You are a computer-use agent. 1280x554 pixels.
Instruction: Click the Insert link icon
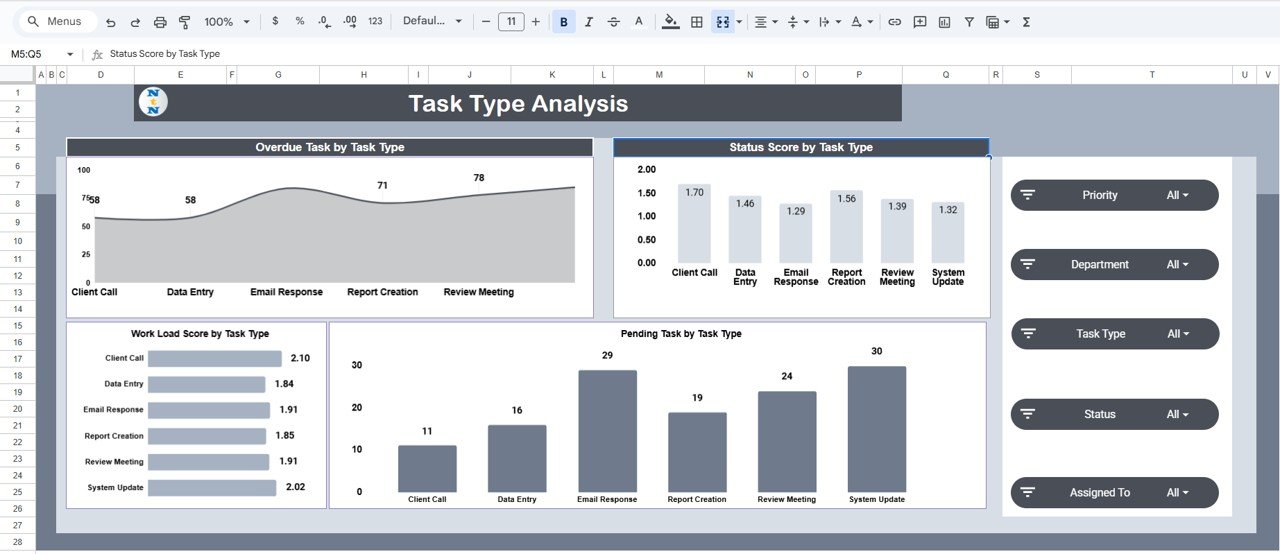895,22
